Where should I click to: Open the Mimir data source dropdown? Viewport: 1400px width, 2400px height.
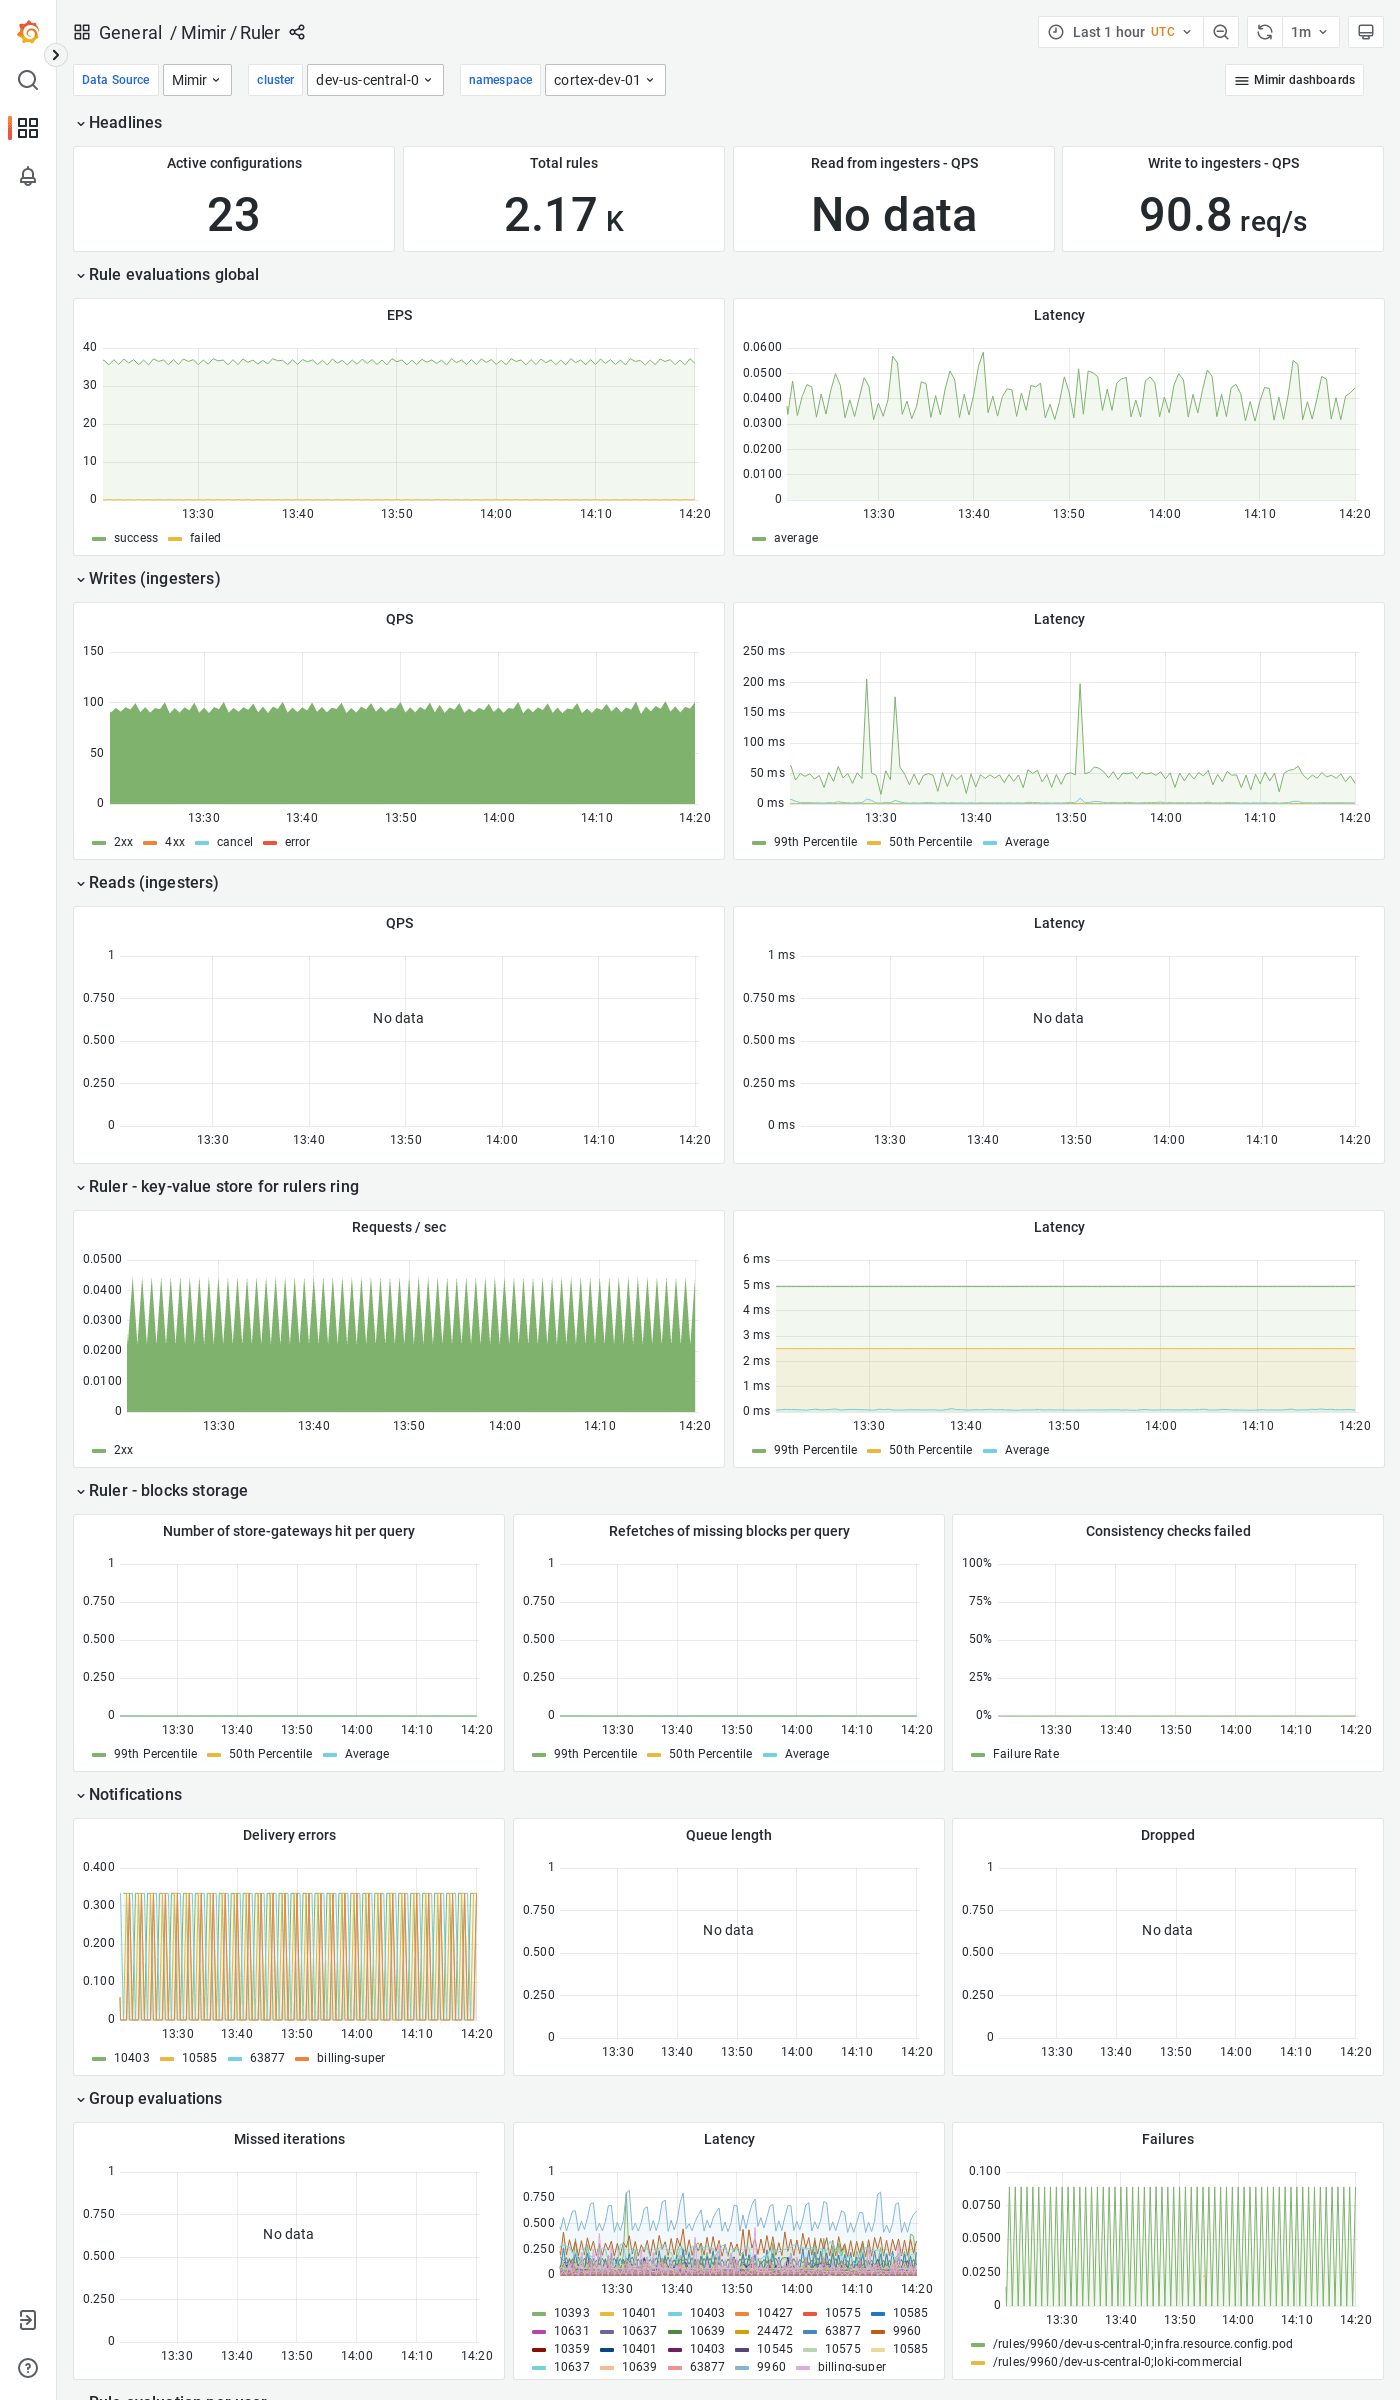pos(197,80)
